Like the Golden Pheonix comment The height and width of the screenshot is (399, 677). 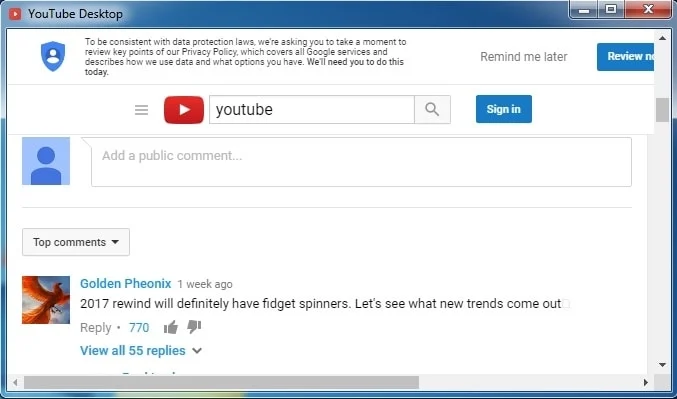[171, 327]
